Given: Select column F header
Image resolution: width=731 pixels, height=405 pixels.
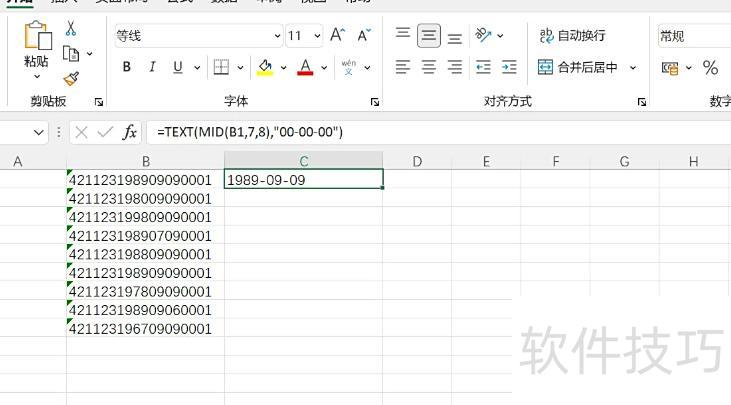Looking at the screenshot, I should 555,161.
